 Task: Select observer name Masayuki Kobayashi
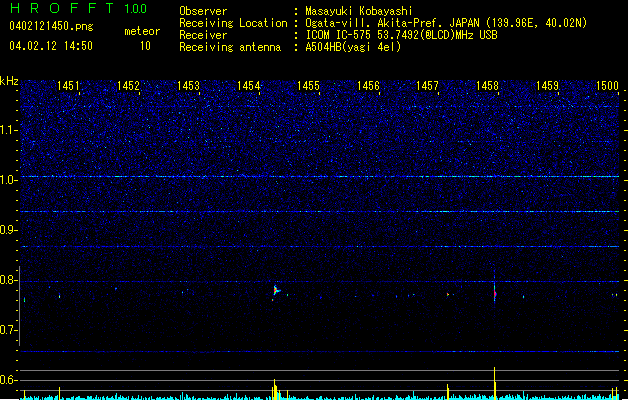[359, 11]
